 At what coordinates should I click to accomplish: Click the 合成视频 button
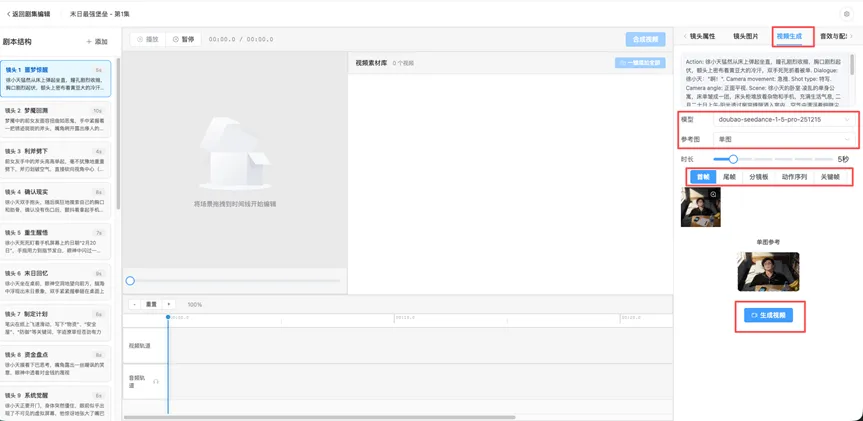pyautogui.click(x=645, y=39)
